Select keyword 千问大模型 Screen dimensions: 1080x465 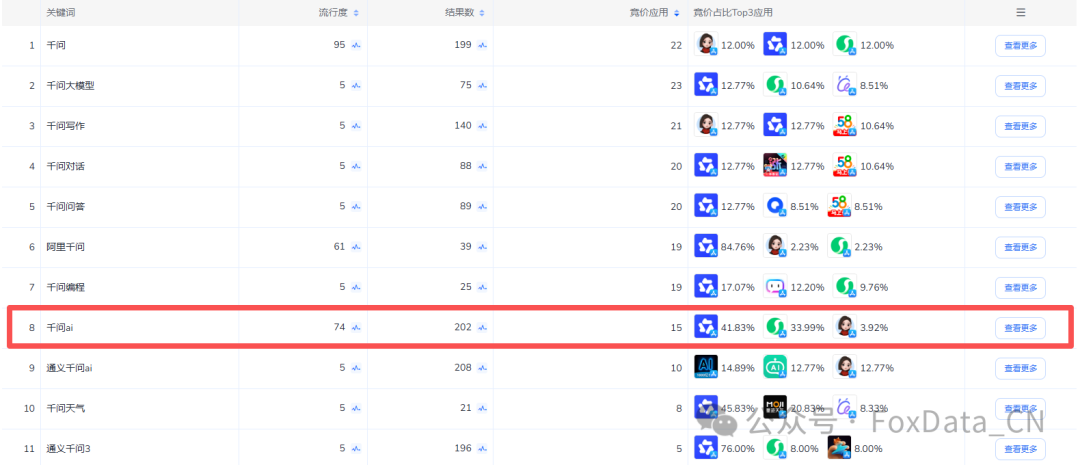(70, 86)
